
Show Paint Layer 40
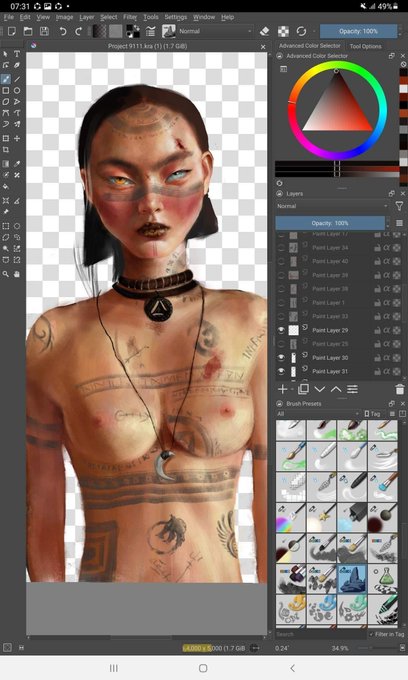point(281,262)
